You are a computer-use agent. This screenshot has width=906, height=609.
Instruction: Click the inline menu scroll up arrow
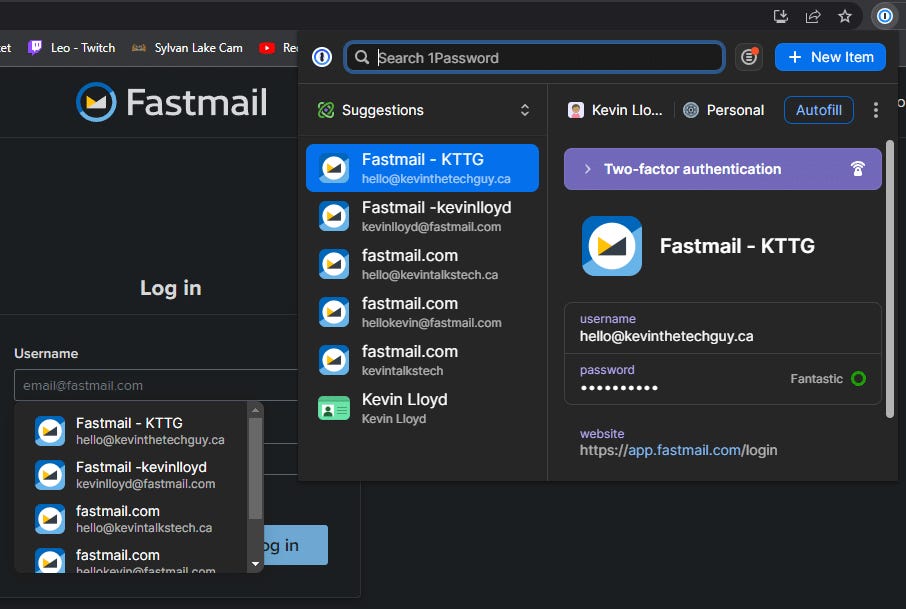point(255,410)
